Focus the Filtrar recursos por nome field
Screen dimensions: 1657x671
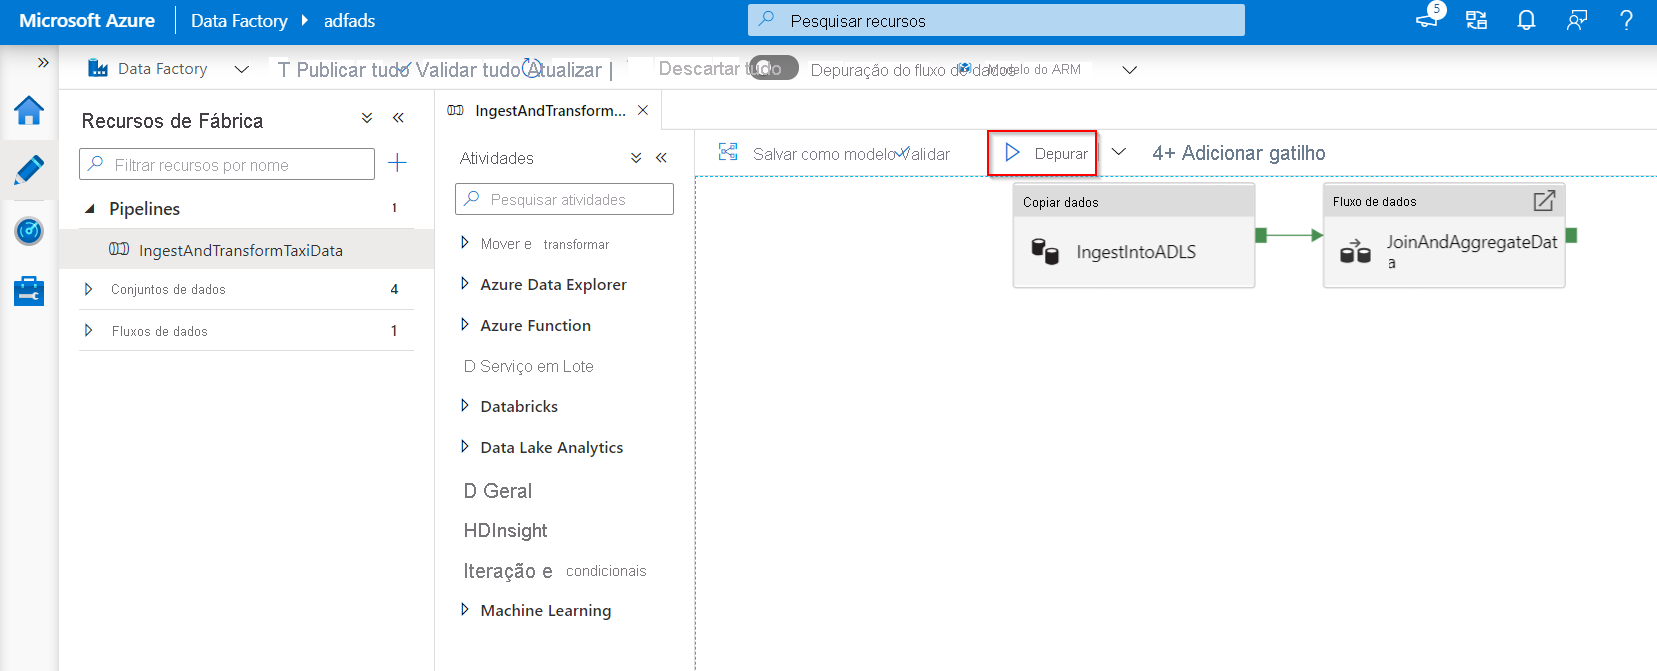pos(227,164)
